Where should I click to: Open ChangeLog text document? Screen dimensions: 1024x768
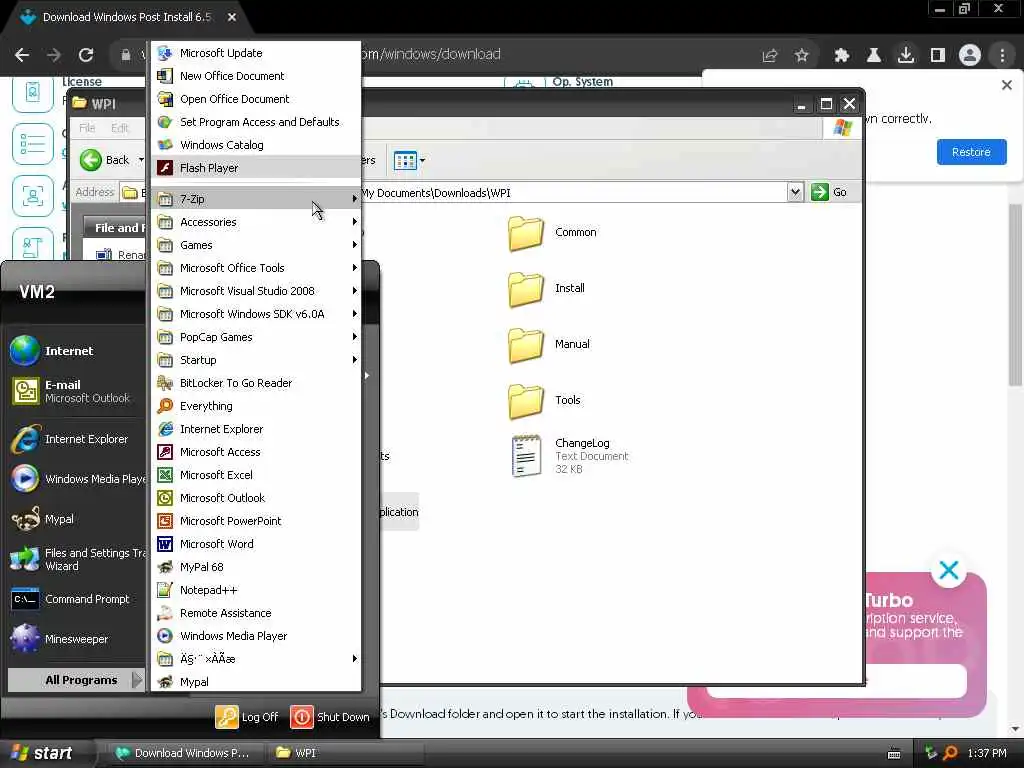569,455
